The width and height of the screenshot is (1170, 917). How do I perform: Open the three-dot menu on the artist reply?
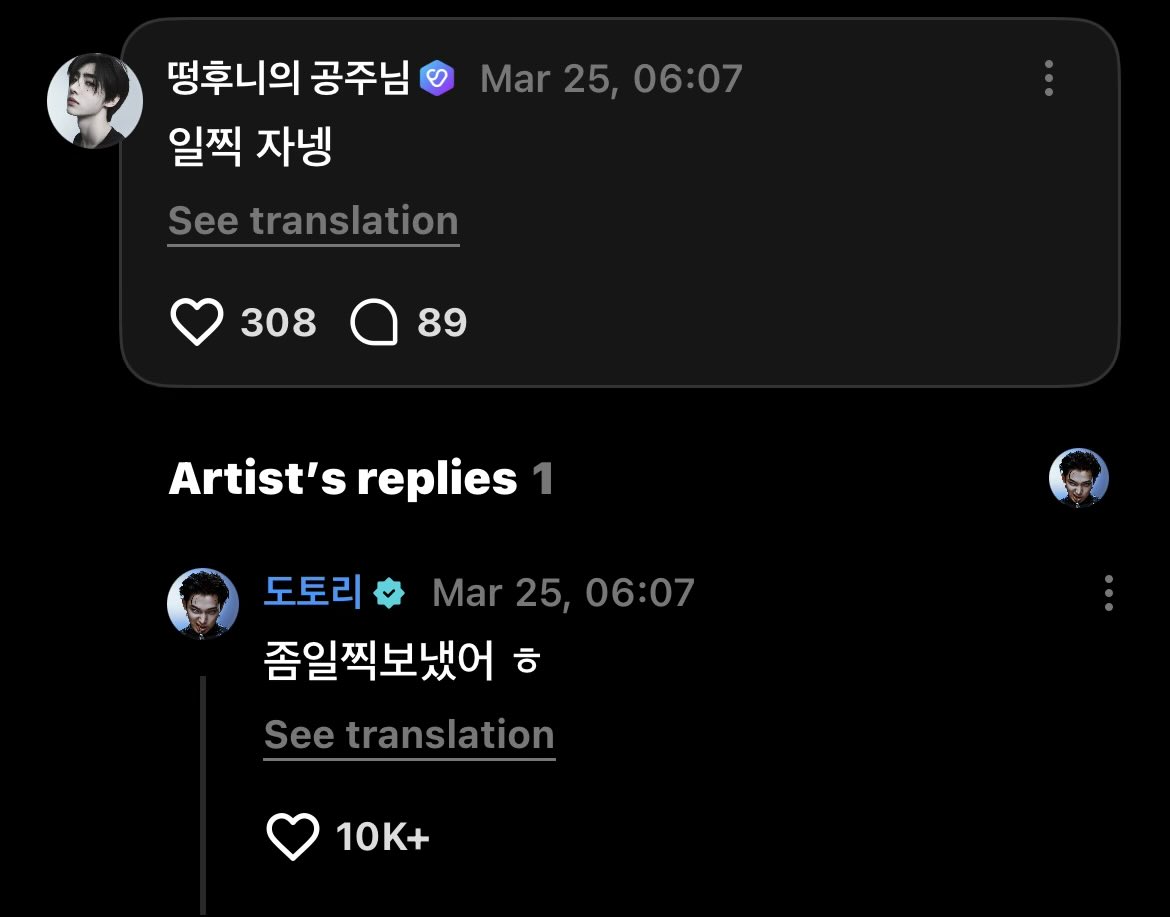1108,593
